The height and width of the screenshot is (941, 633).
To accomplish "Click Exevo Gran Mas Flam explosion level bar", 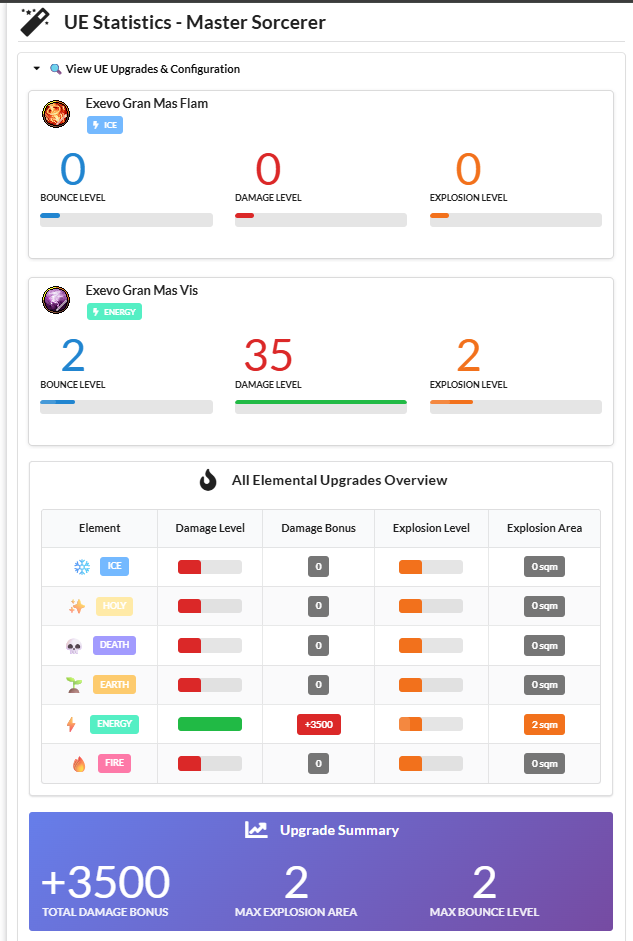I will click(x=516, y=220).
